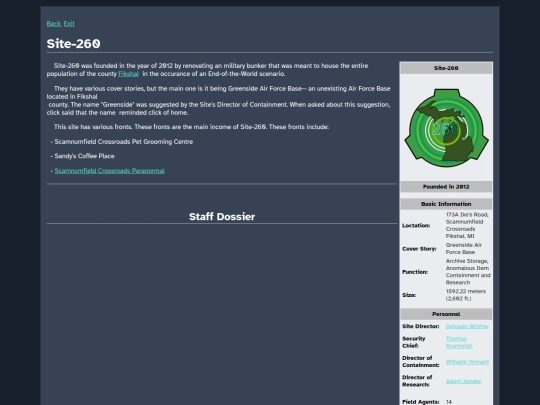Click the Site-260 emblem image
Image resolution: width=540 pixels, height=405 pixels.
click(446, 128)
